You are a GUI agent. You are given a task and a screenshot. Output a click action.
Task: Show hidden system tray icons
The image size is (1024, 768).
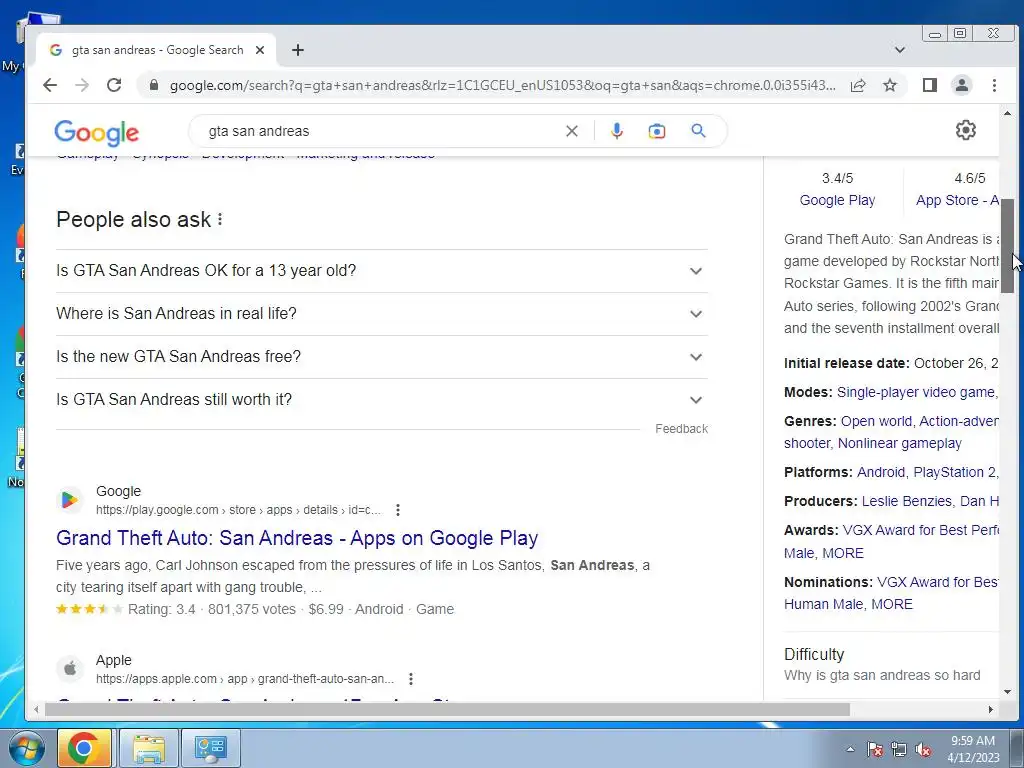[x=850, y=749]
